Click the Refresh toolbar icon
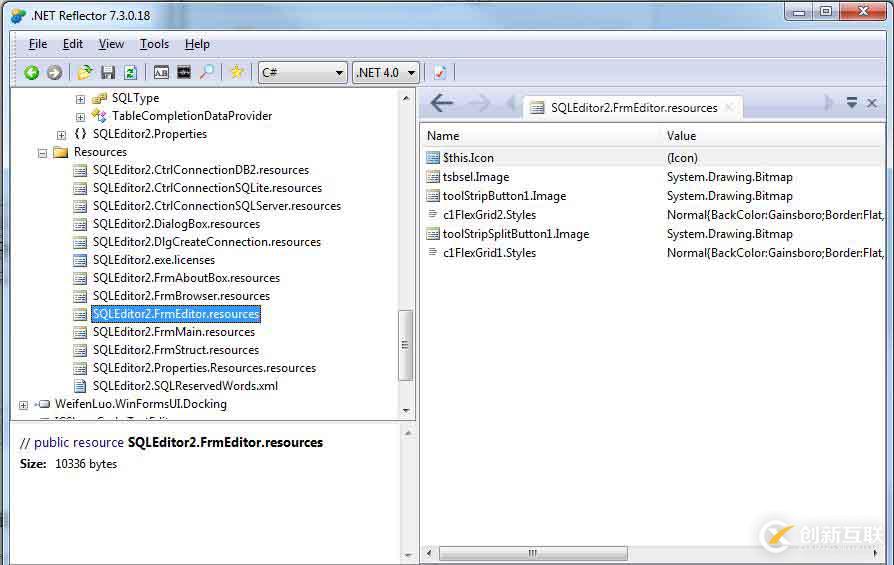The height and width of the screenshot is (565, 894). (x=131, y=72)
